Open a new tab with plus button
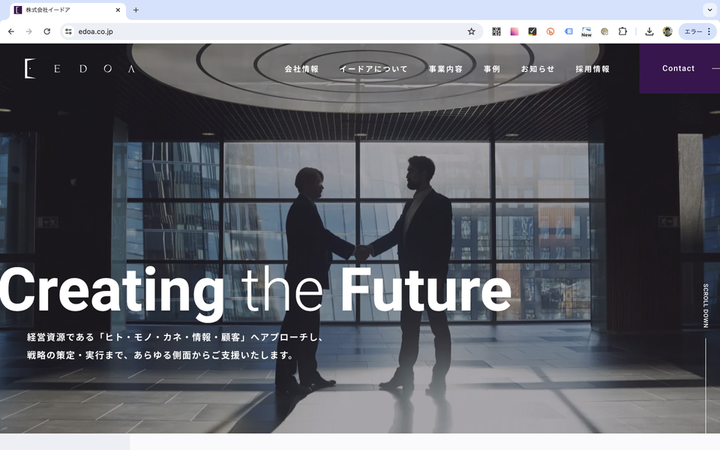 (x=136, y=10)
